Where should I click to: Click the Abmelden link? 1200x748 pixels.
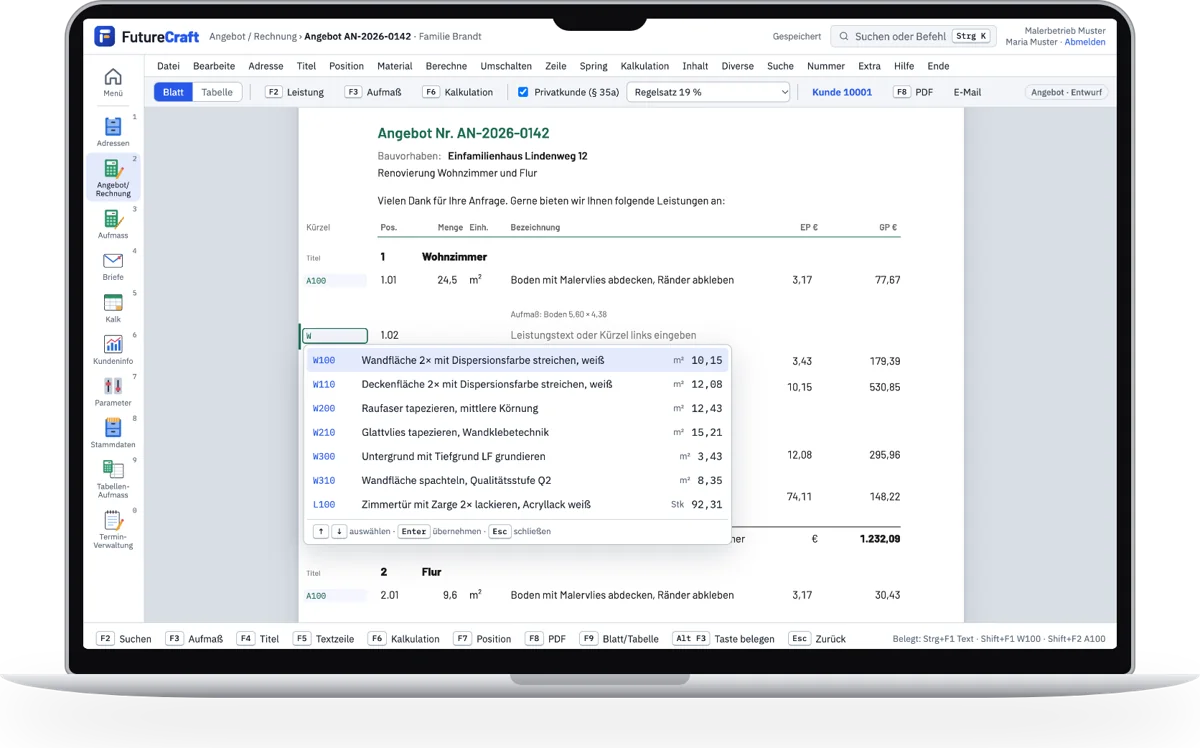pos(1085,42)
